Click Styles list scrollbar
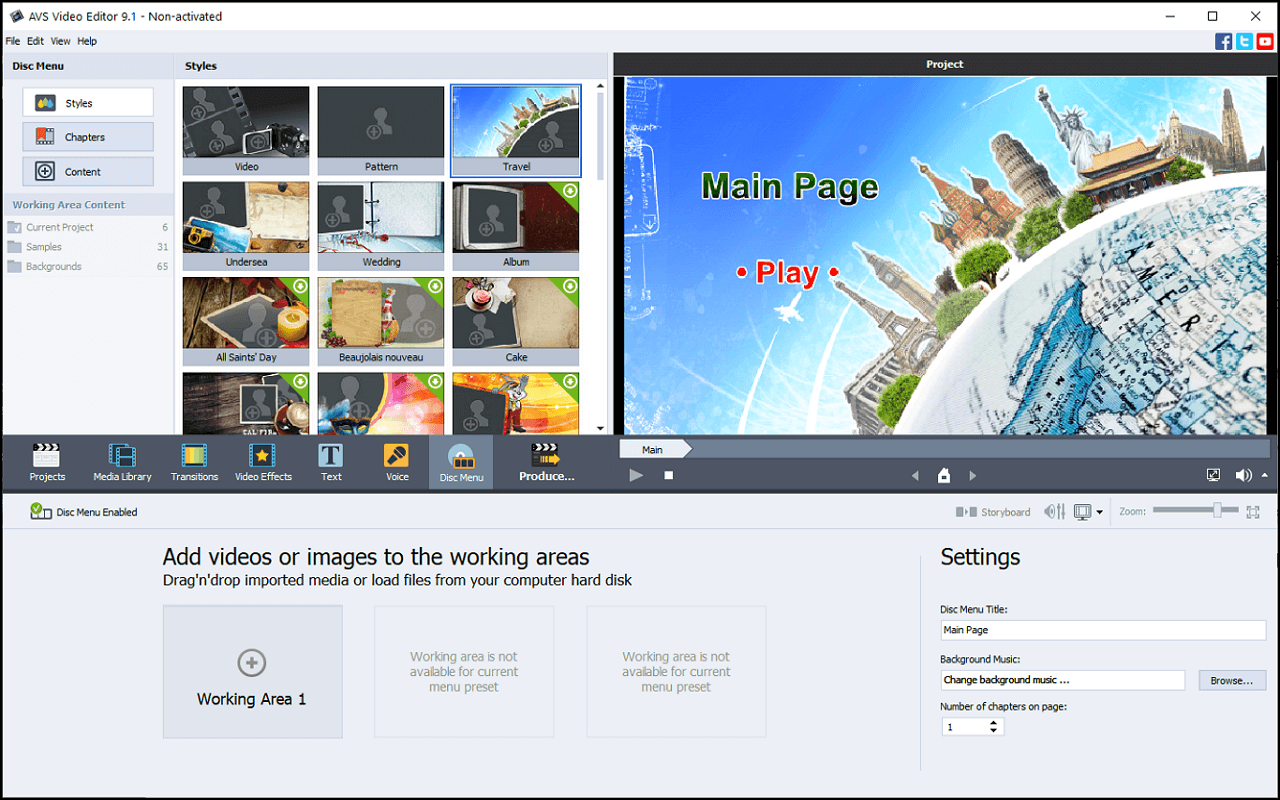 [600, 137]
